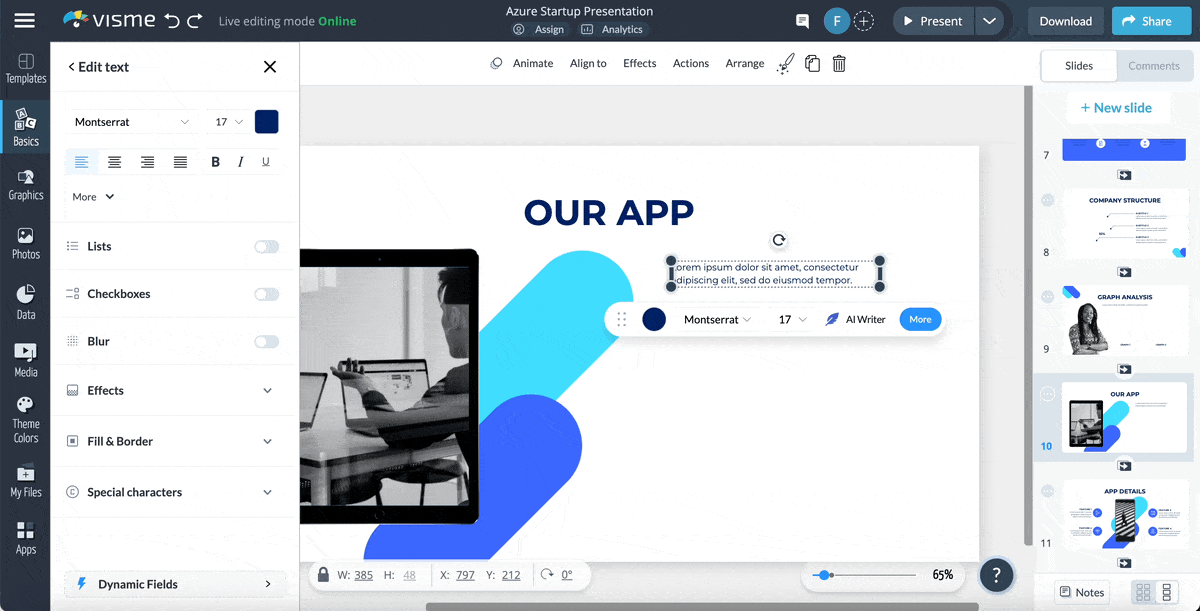
Task: Open the Arrange menu
Action: (x=744, y=63)
